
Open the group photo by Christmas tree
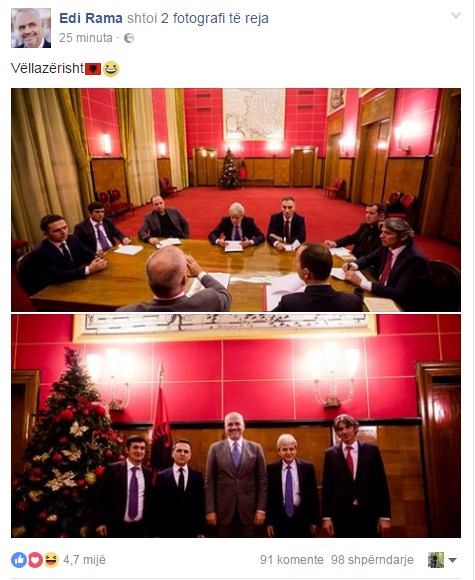pyautogui.click(x=236, y=426)
